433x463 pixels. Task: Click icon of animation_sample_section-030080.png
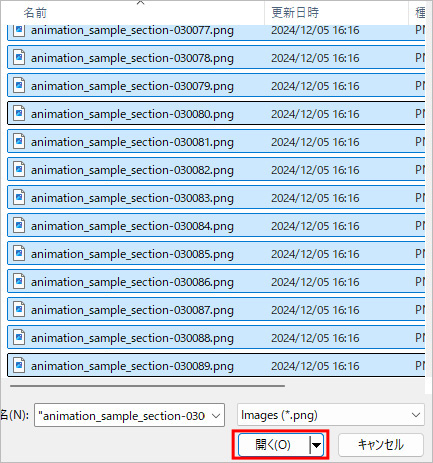pos(19,114)
